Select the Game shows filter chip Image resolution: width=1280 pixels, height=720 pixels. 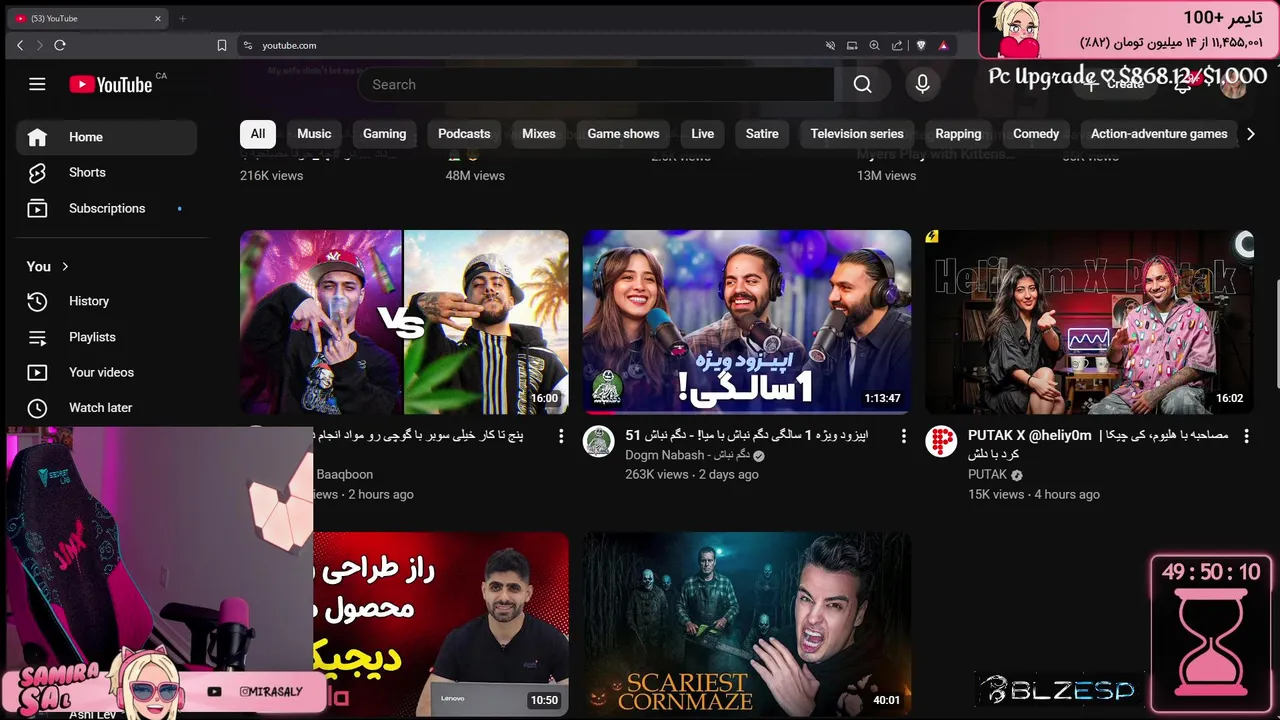[623, 134]
